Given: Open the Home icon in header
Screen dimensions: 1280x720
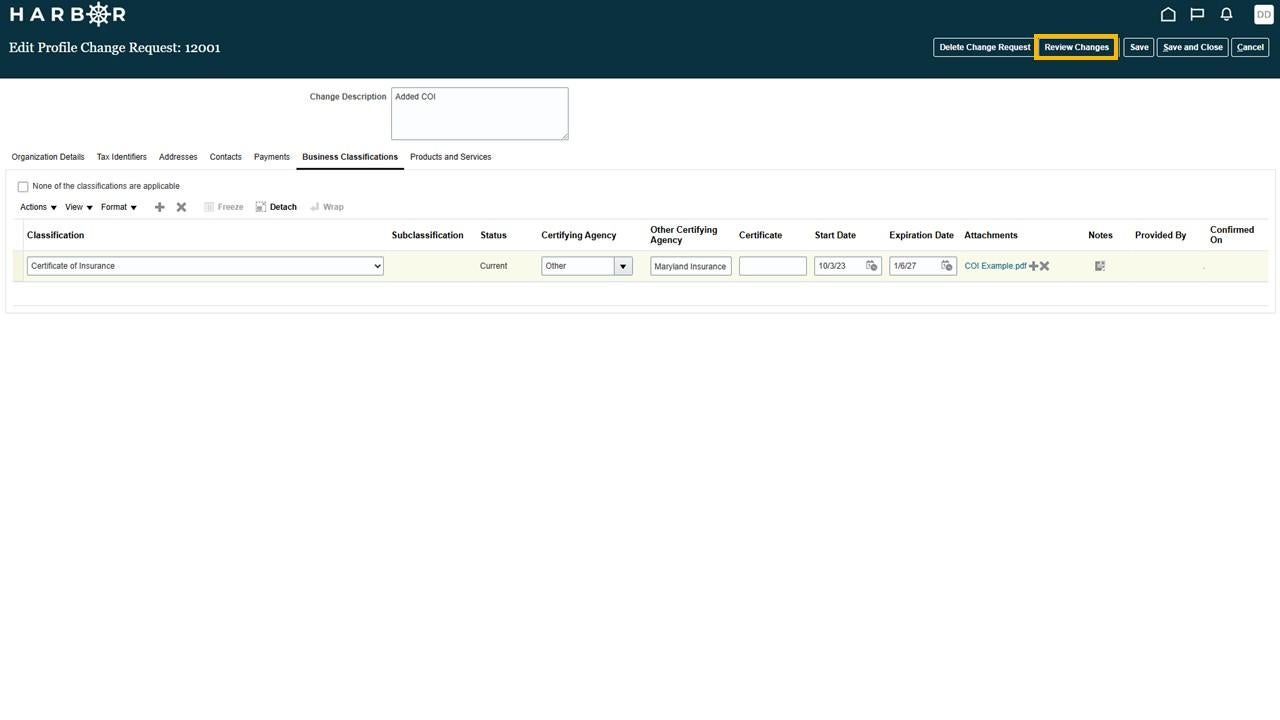Looking at the screenshot, I should pos(1167,14).
